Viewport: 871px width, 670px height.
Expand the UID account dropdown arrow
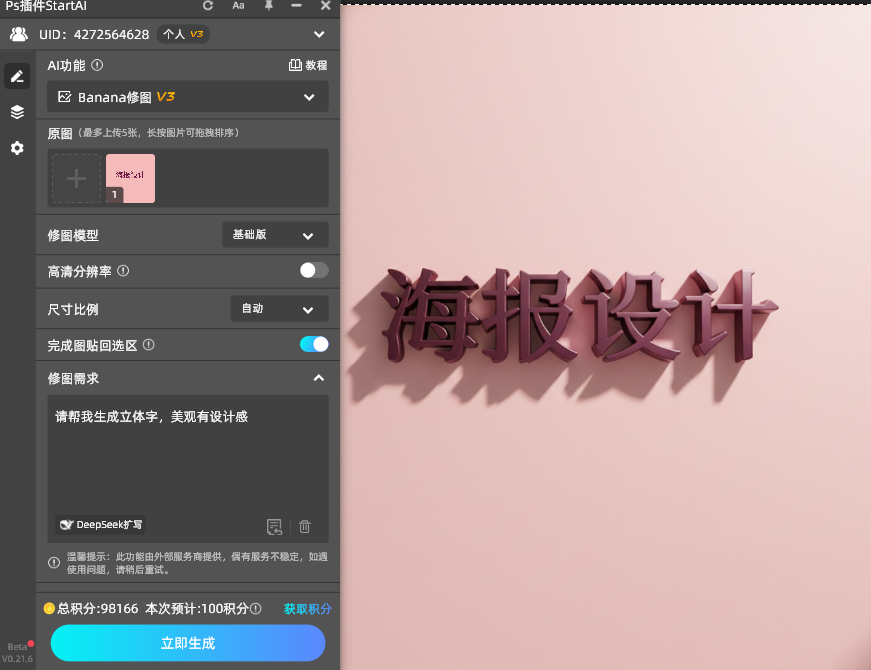tap(319, 33)
